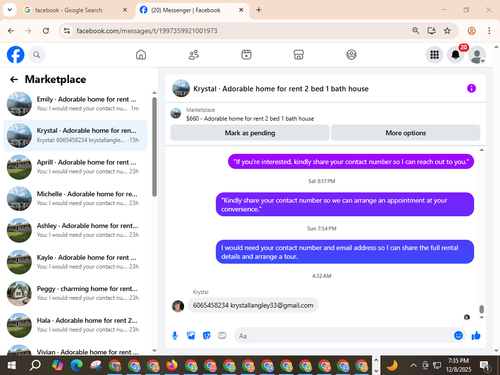The height and width of the screenshot is (375, 500).
Task: Open the emoji picker in message box
Action: 458,336
